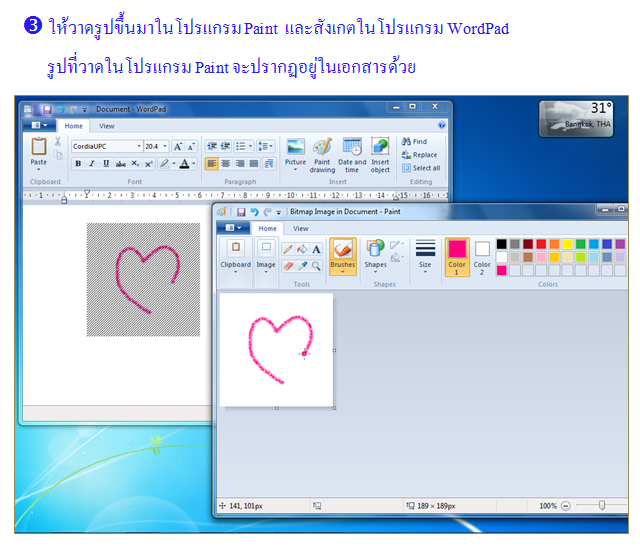Image resolution: width=640 pixels, height=549 pixels.
Task: Open the WordPad application menu button
Action: click(39, 125)
